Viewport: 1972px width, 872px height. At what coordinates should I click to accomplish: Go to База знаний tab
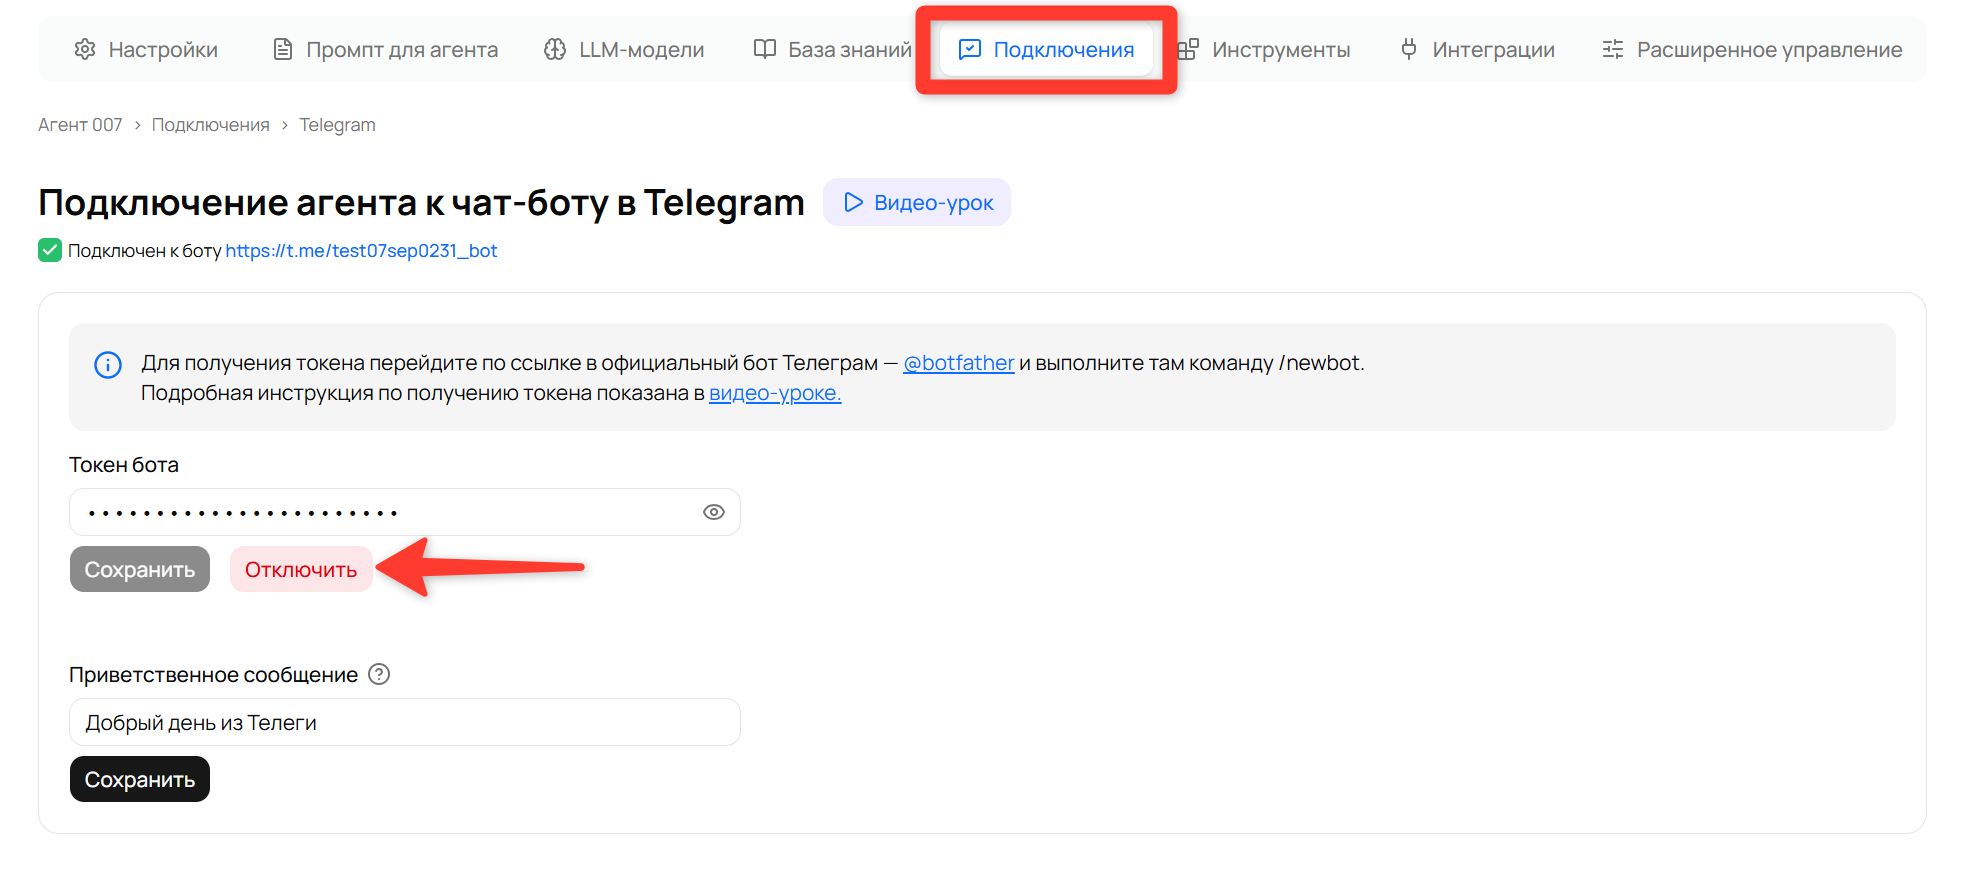click(x=832, y=49)
